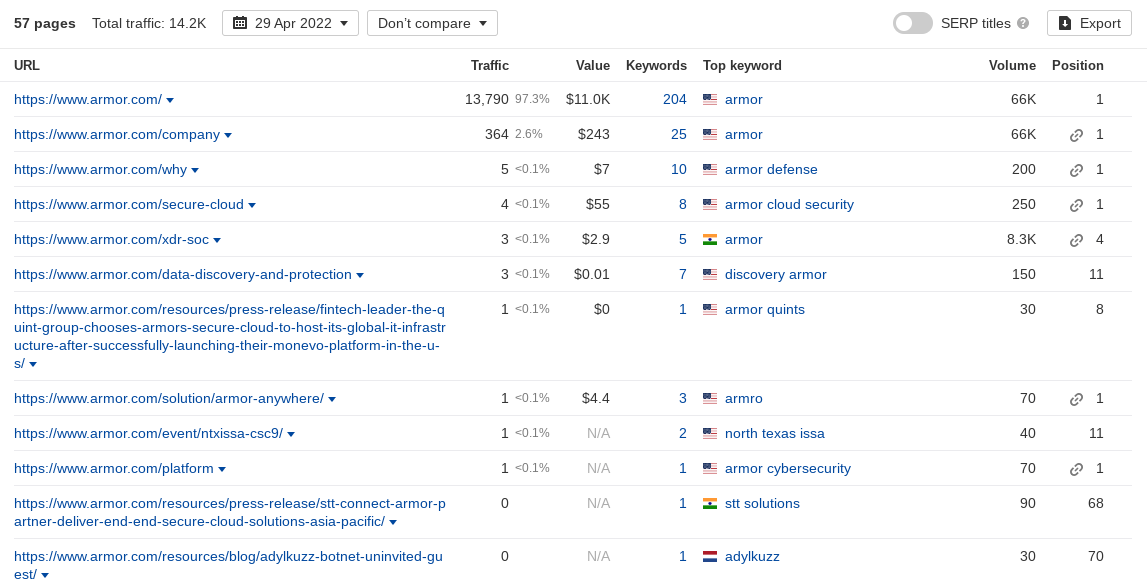This screenshot has width=1147, height=581.
Task: Expand arrow next to https://www.armor.com/ URL
Action: (170, 100)
